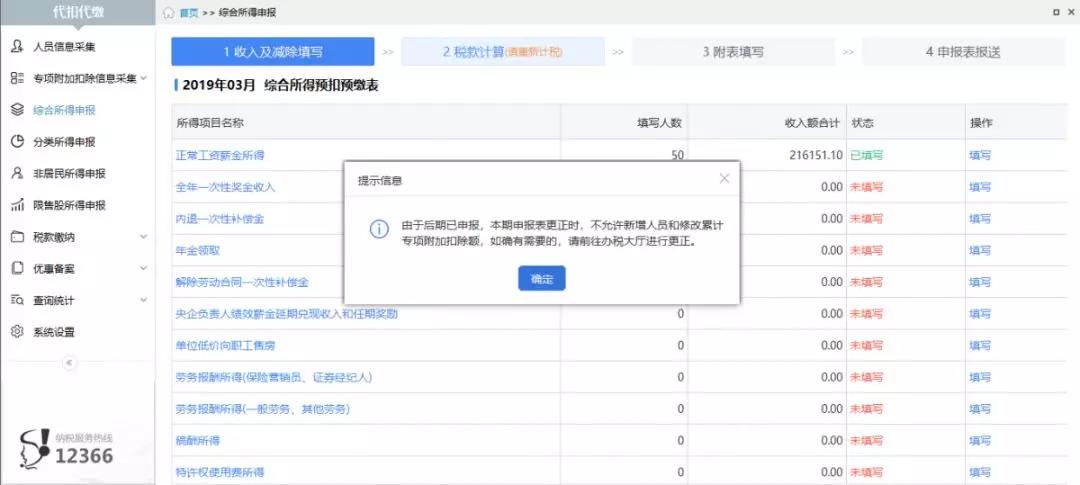
Task: Expand the 税款缴纳 sidebar chevron
Action: click(x=143, y=236)
